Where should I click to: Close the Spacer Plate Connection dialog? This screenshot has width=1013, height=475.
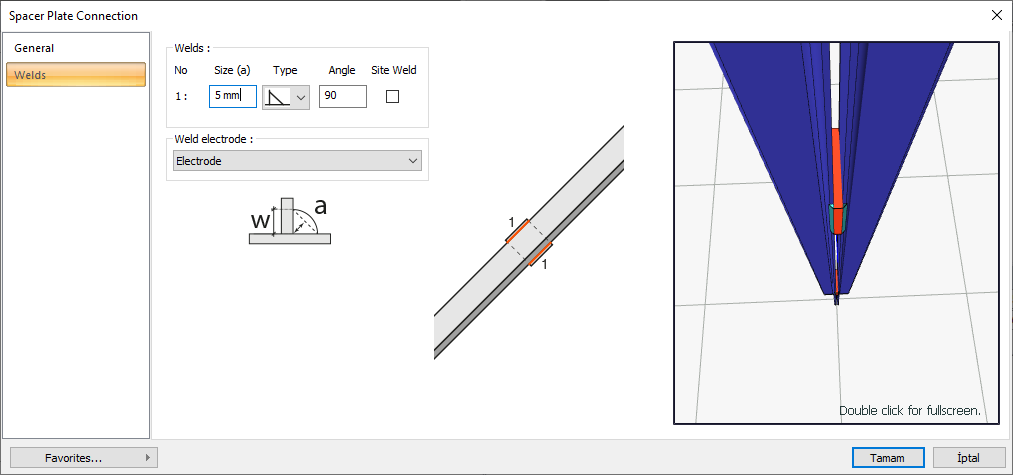coord(996,16)
